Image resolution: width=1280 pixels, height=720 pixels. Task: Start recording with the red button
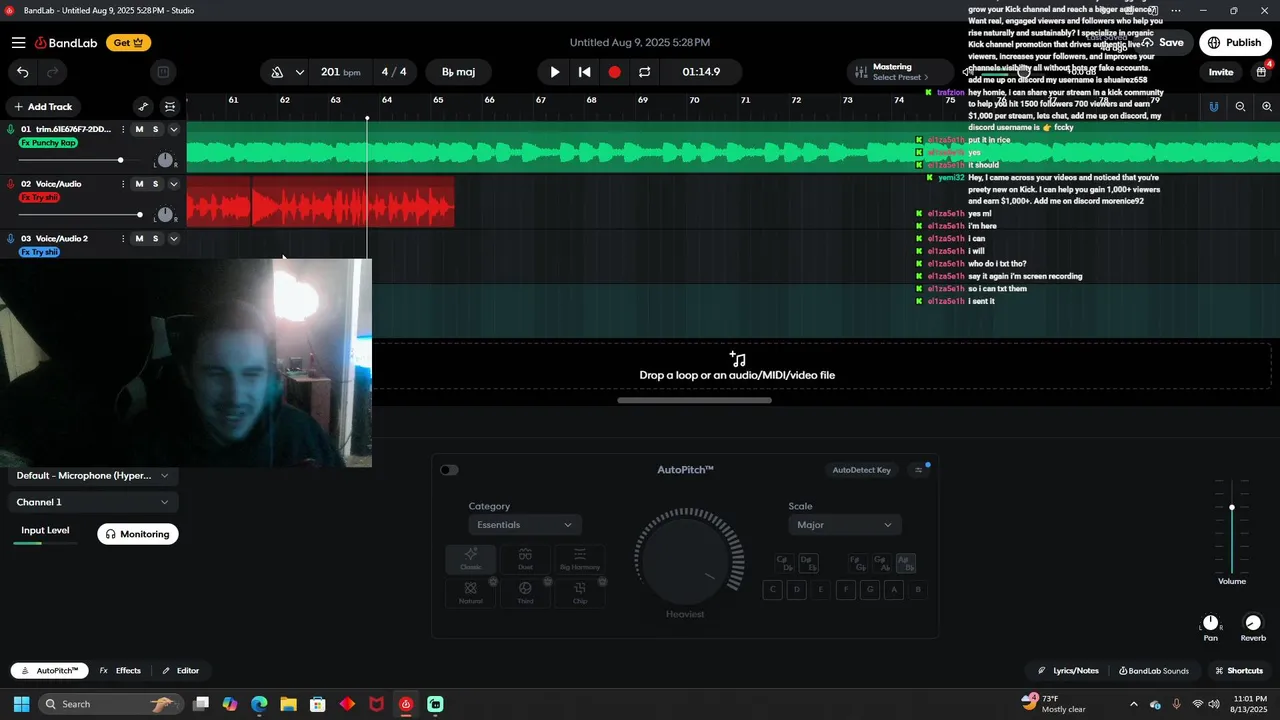coord(614,72)
